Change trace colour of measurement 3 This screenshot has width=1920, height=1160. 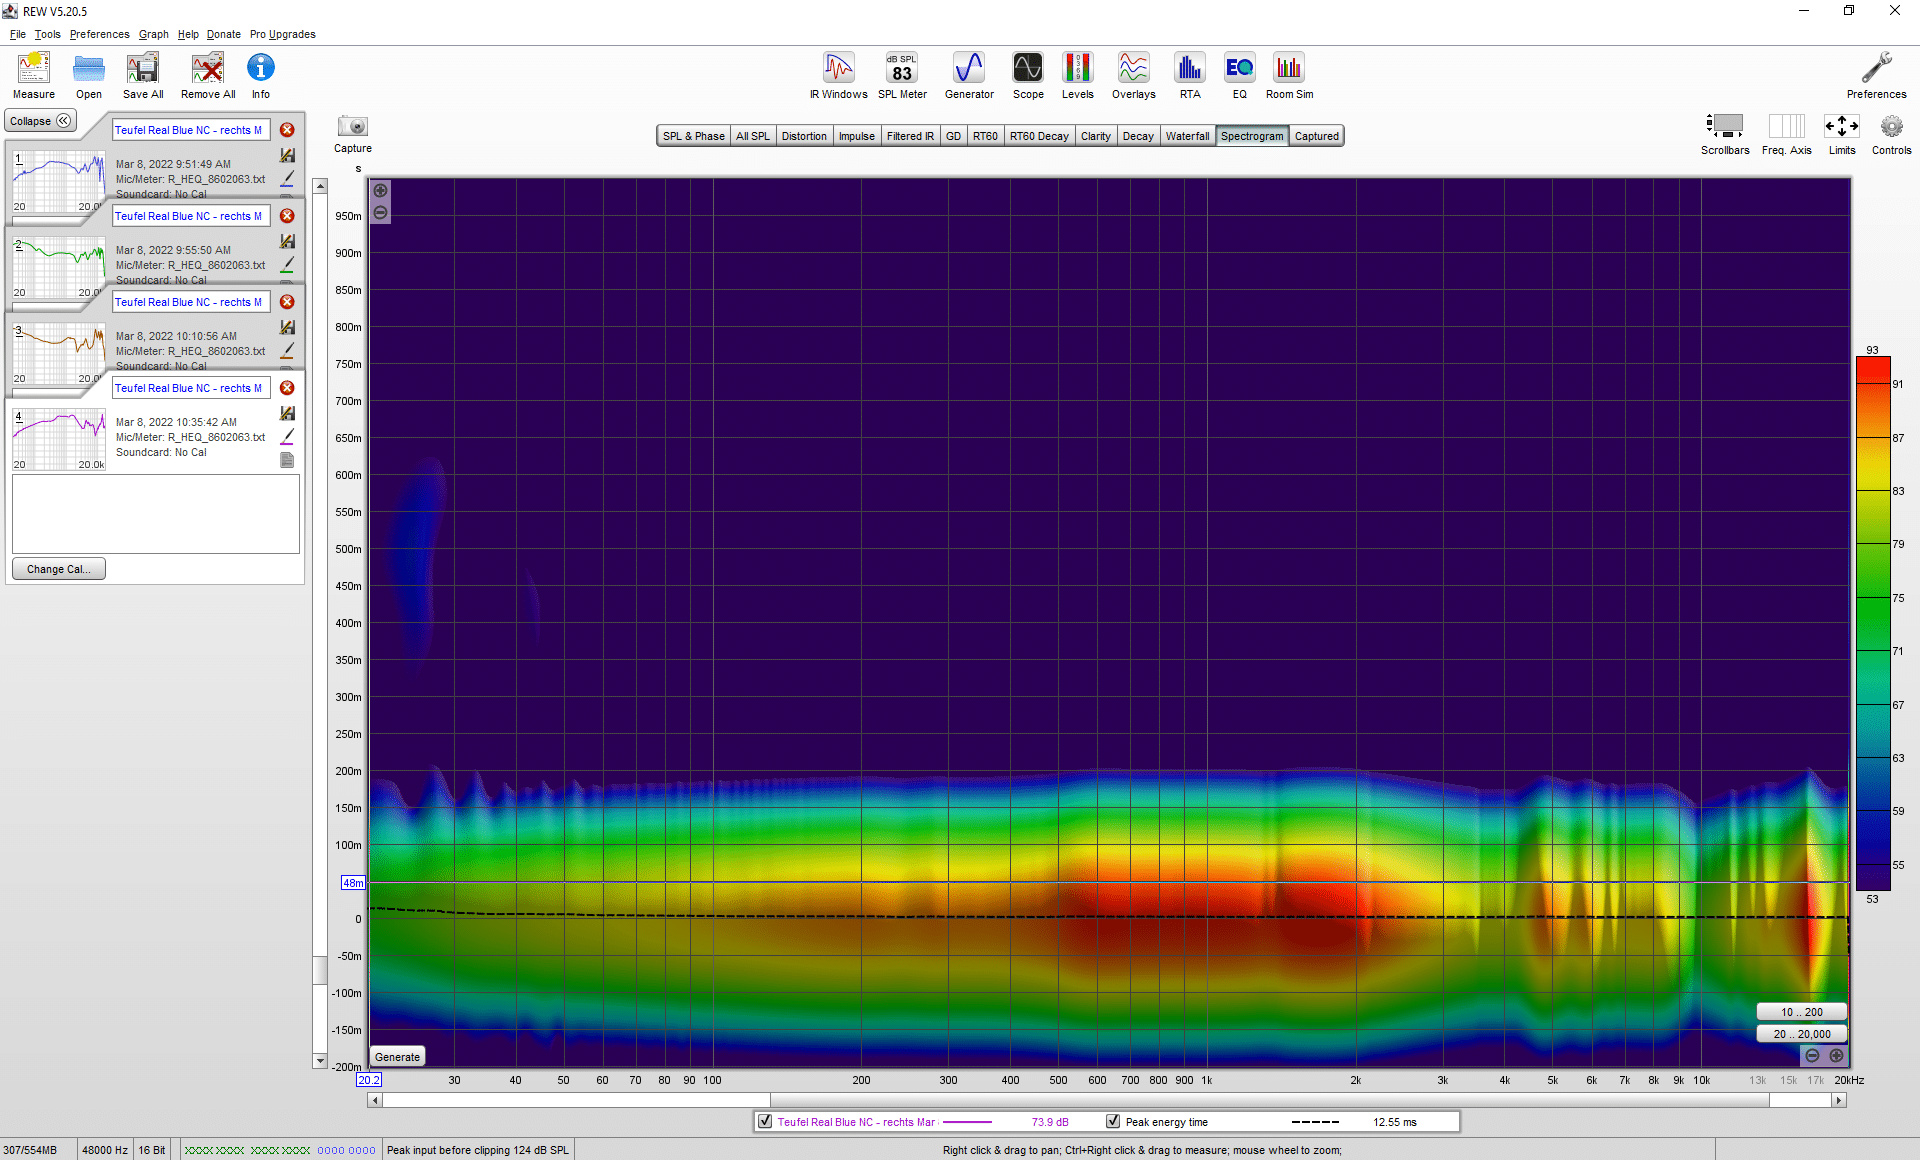tap(287, 350)
